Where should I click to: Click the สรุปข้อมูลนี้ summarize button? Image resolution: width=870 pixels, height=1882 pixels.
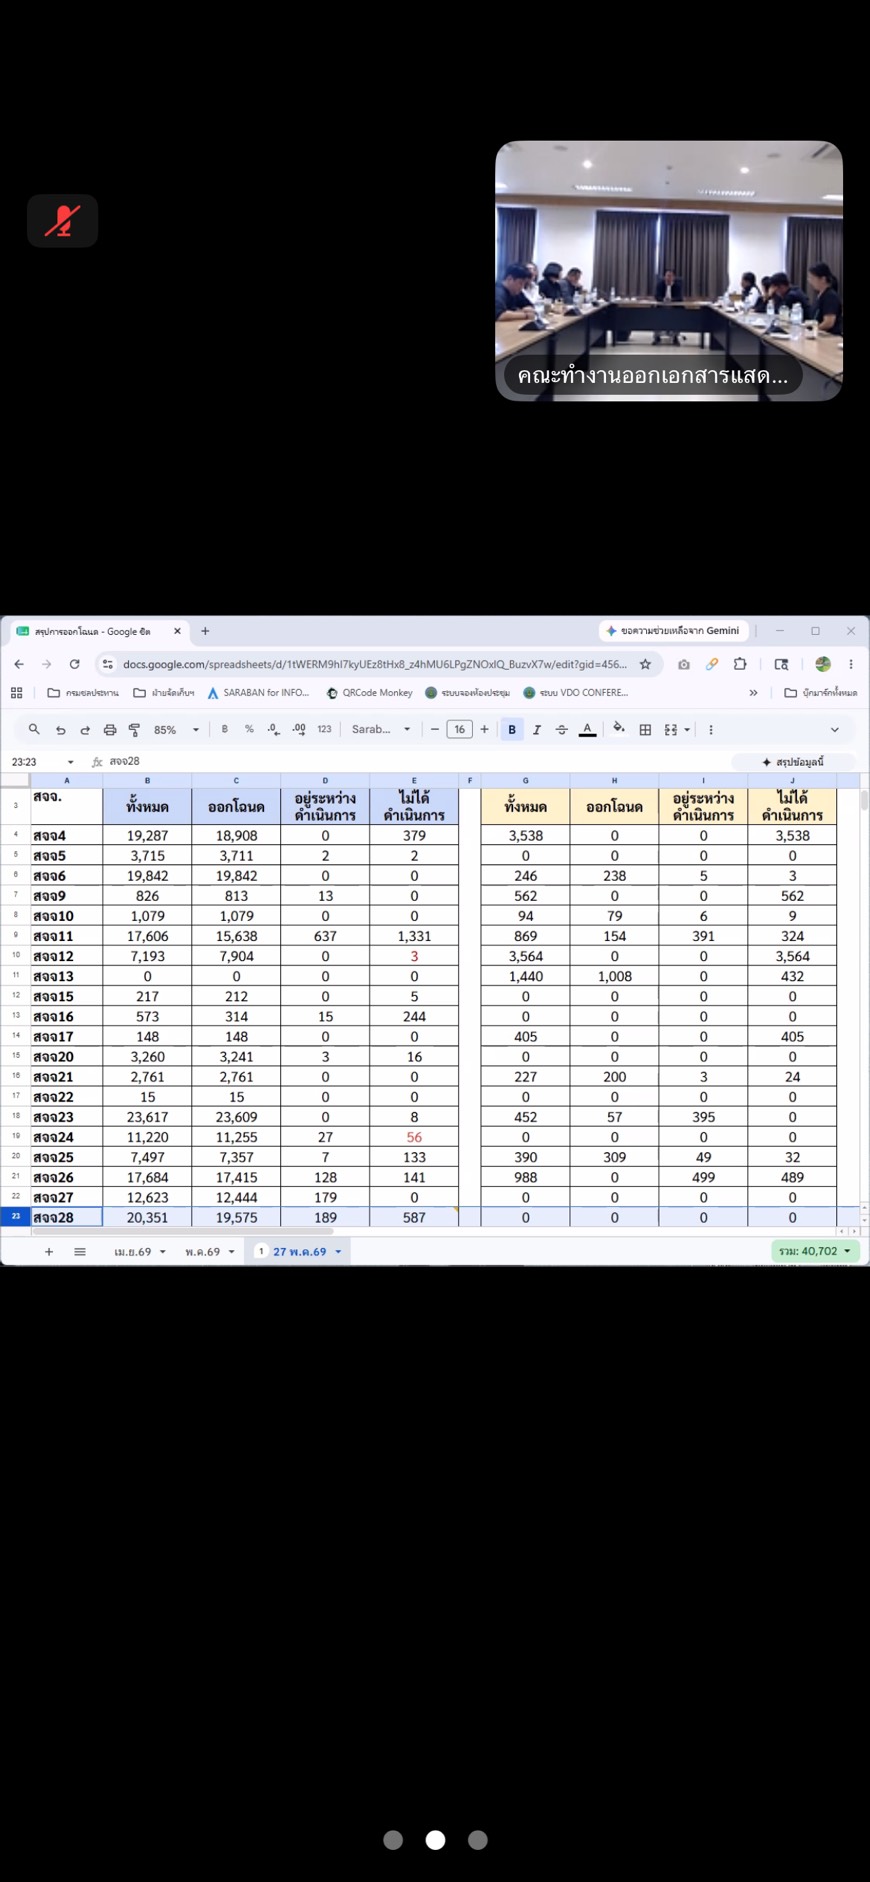(793, 762)
